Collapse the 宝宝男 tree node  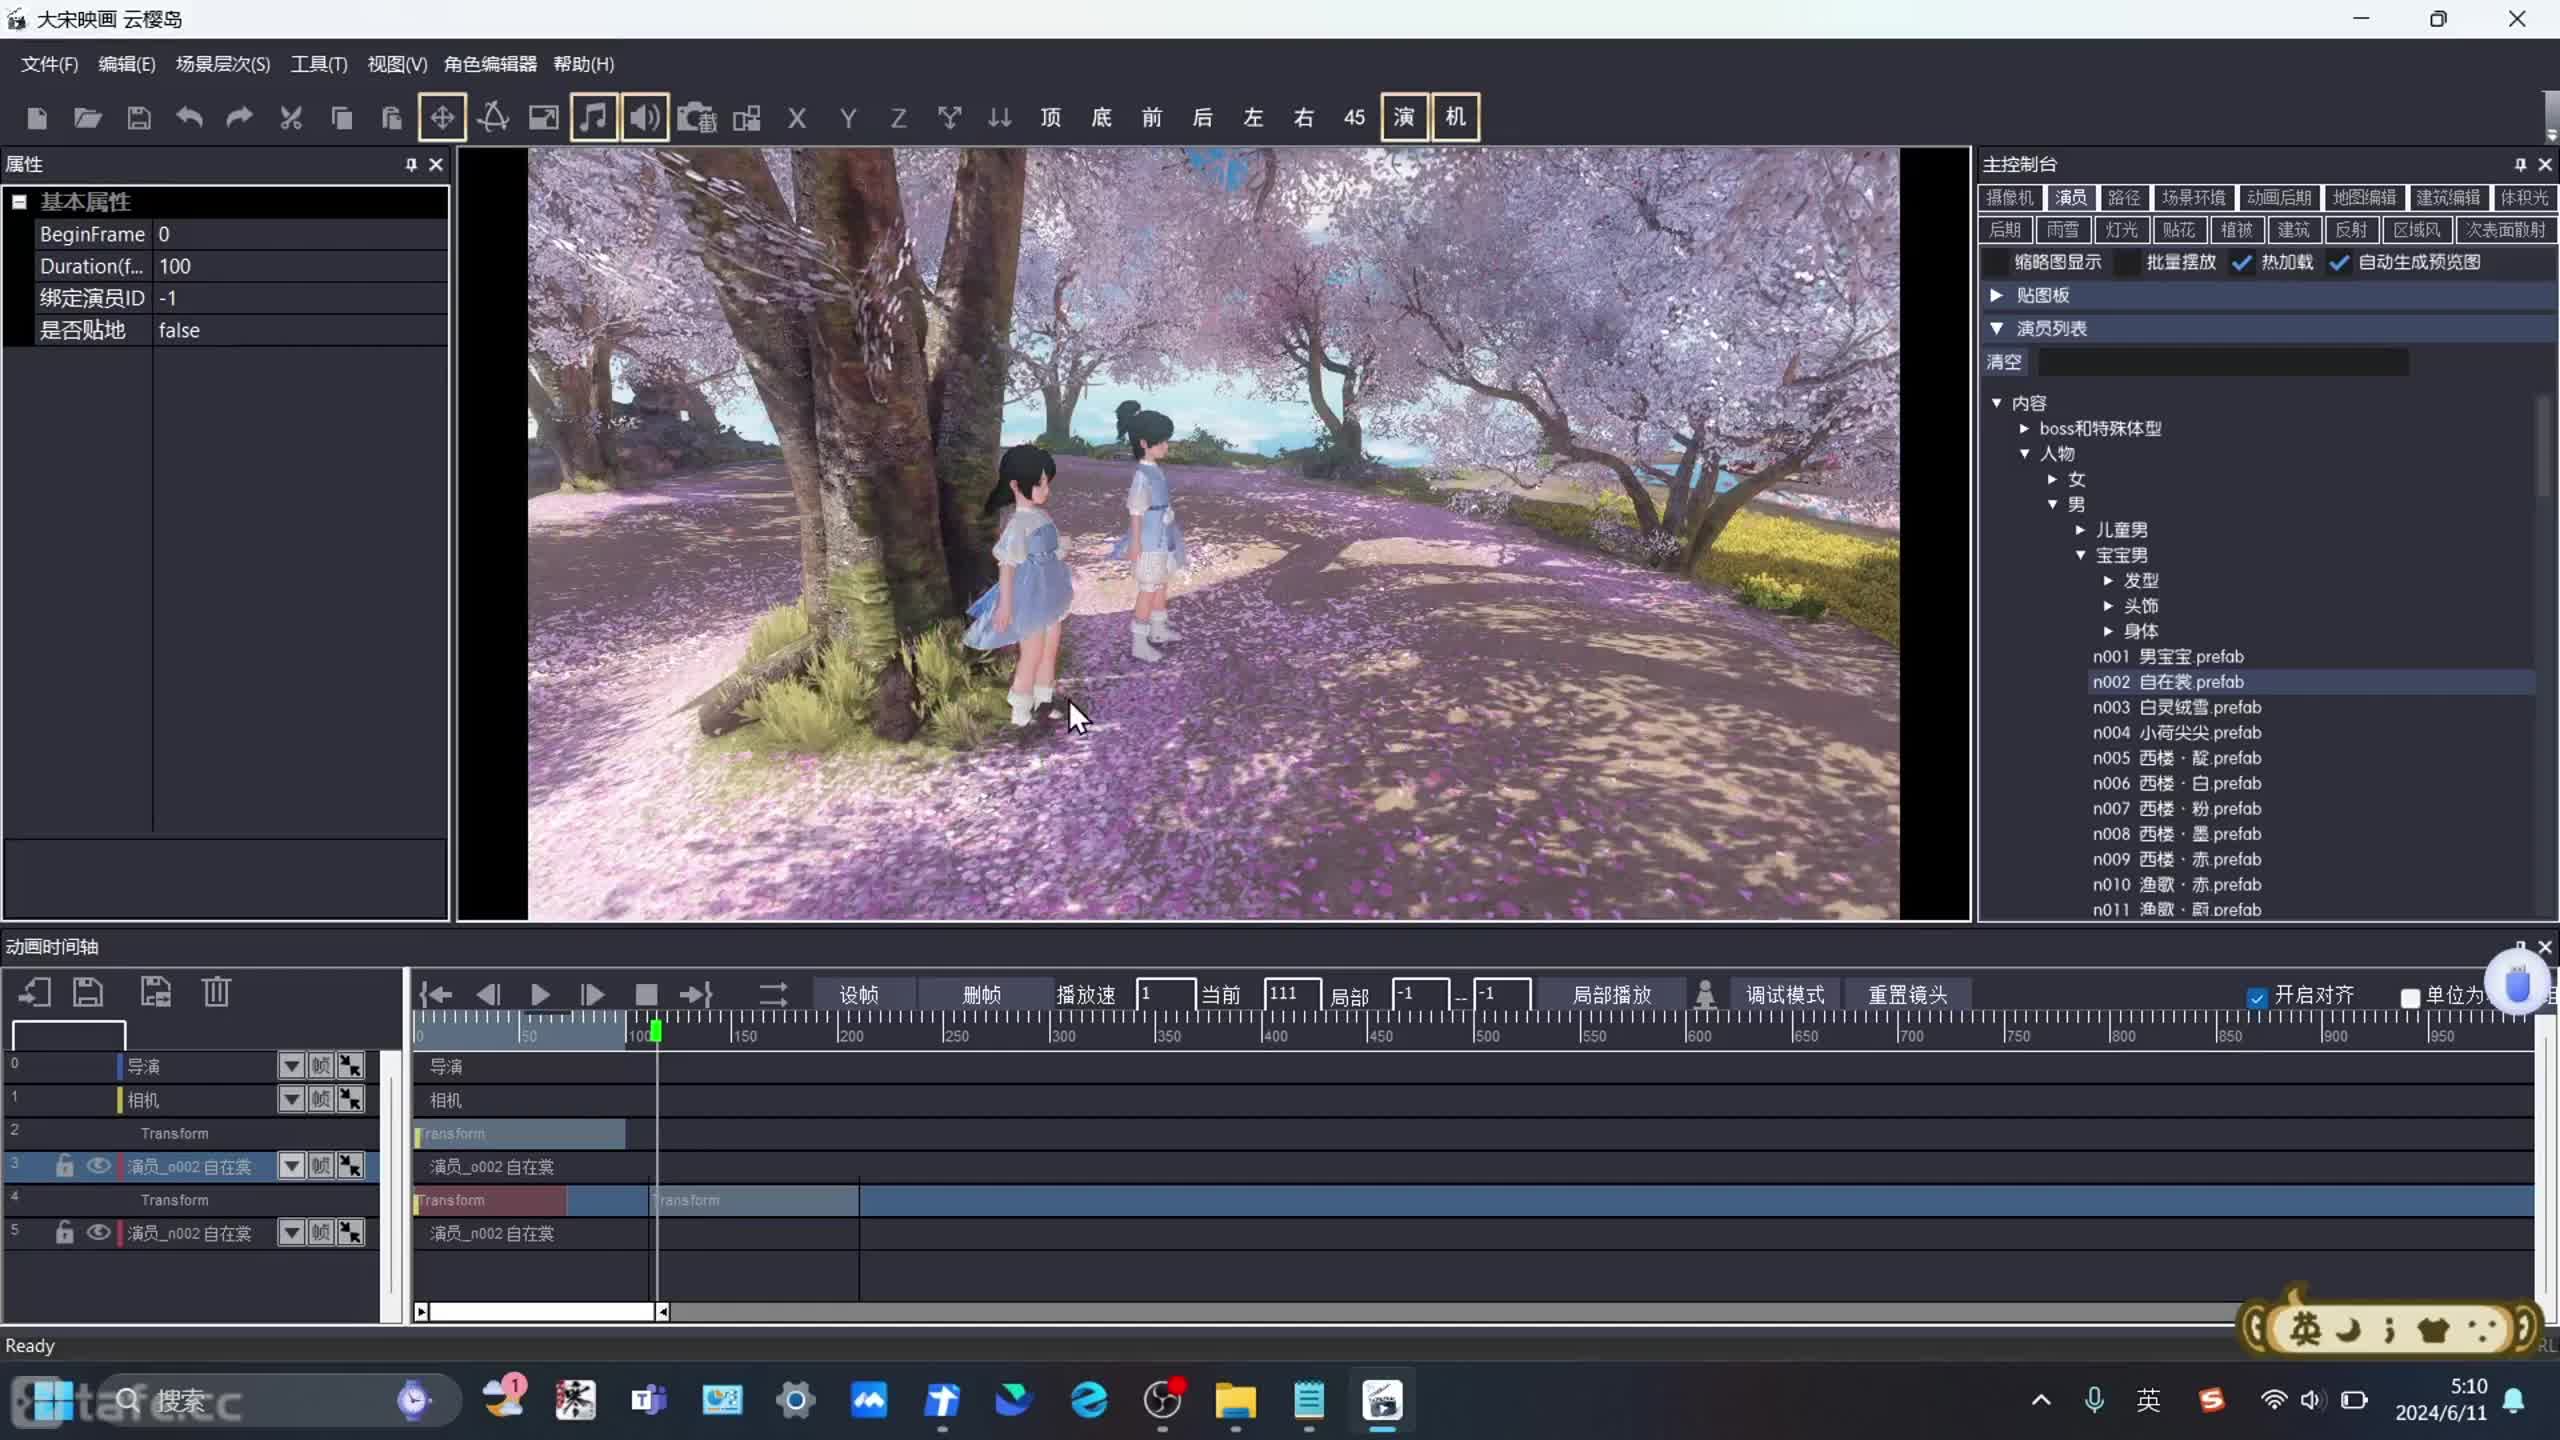[x=2080, y=556]
